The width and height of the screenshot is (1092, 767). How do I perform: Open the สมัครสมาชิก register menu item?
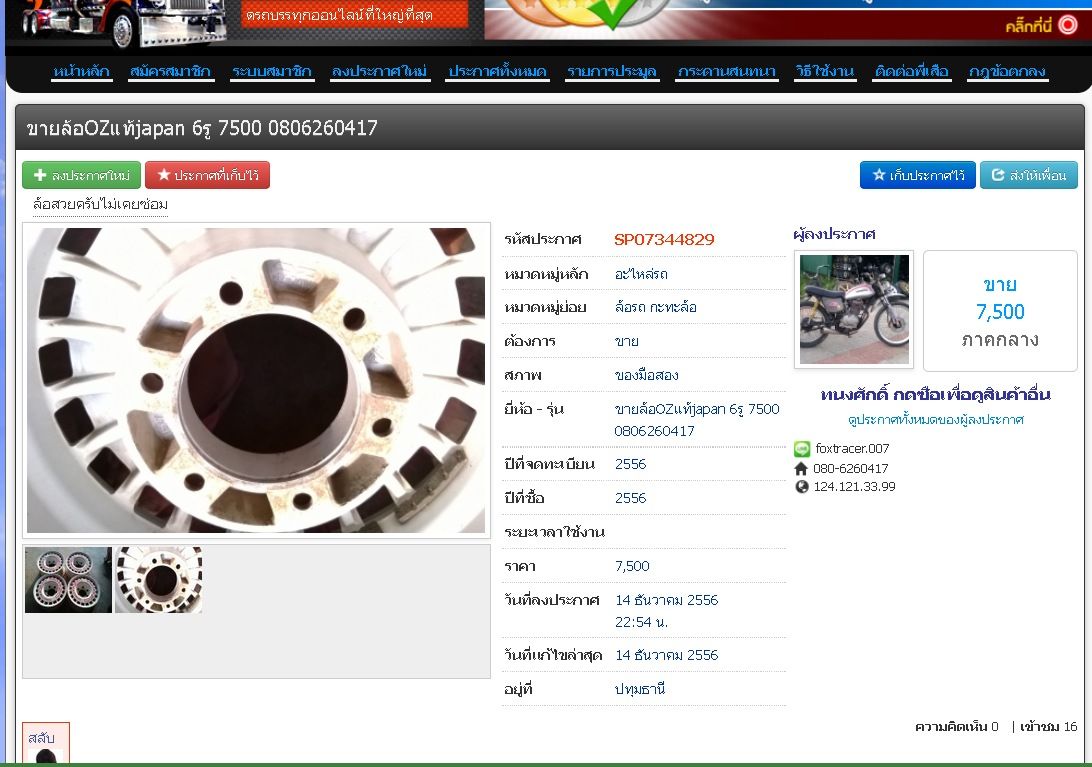(x=170, y=71)
